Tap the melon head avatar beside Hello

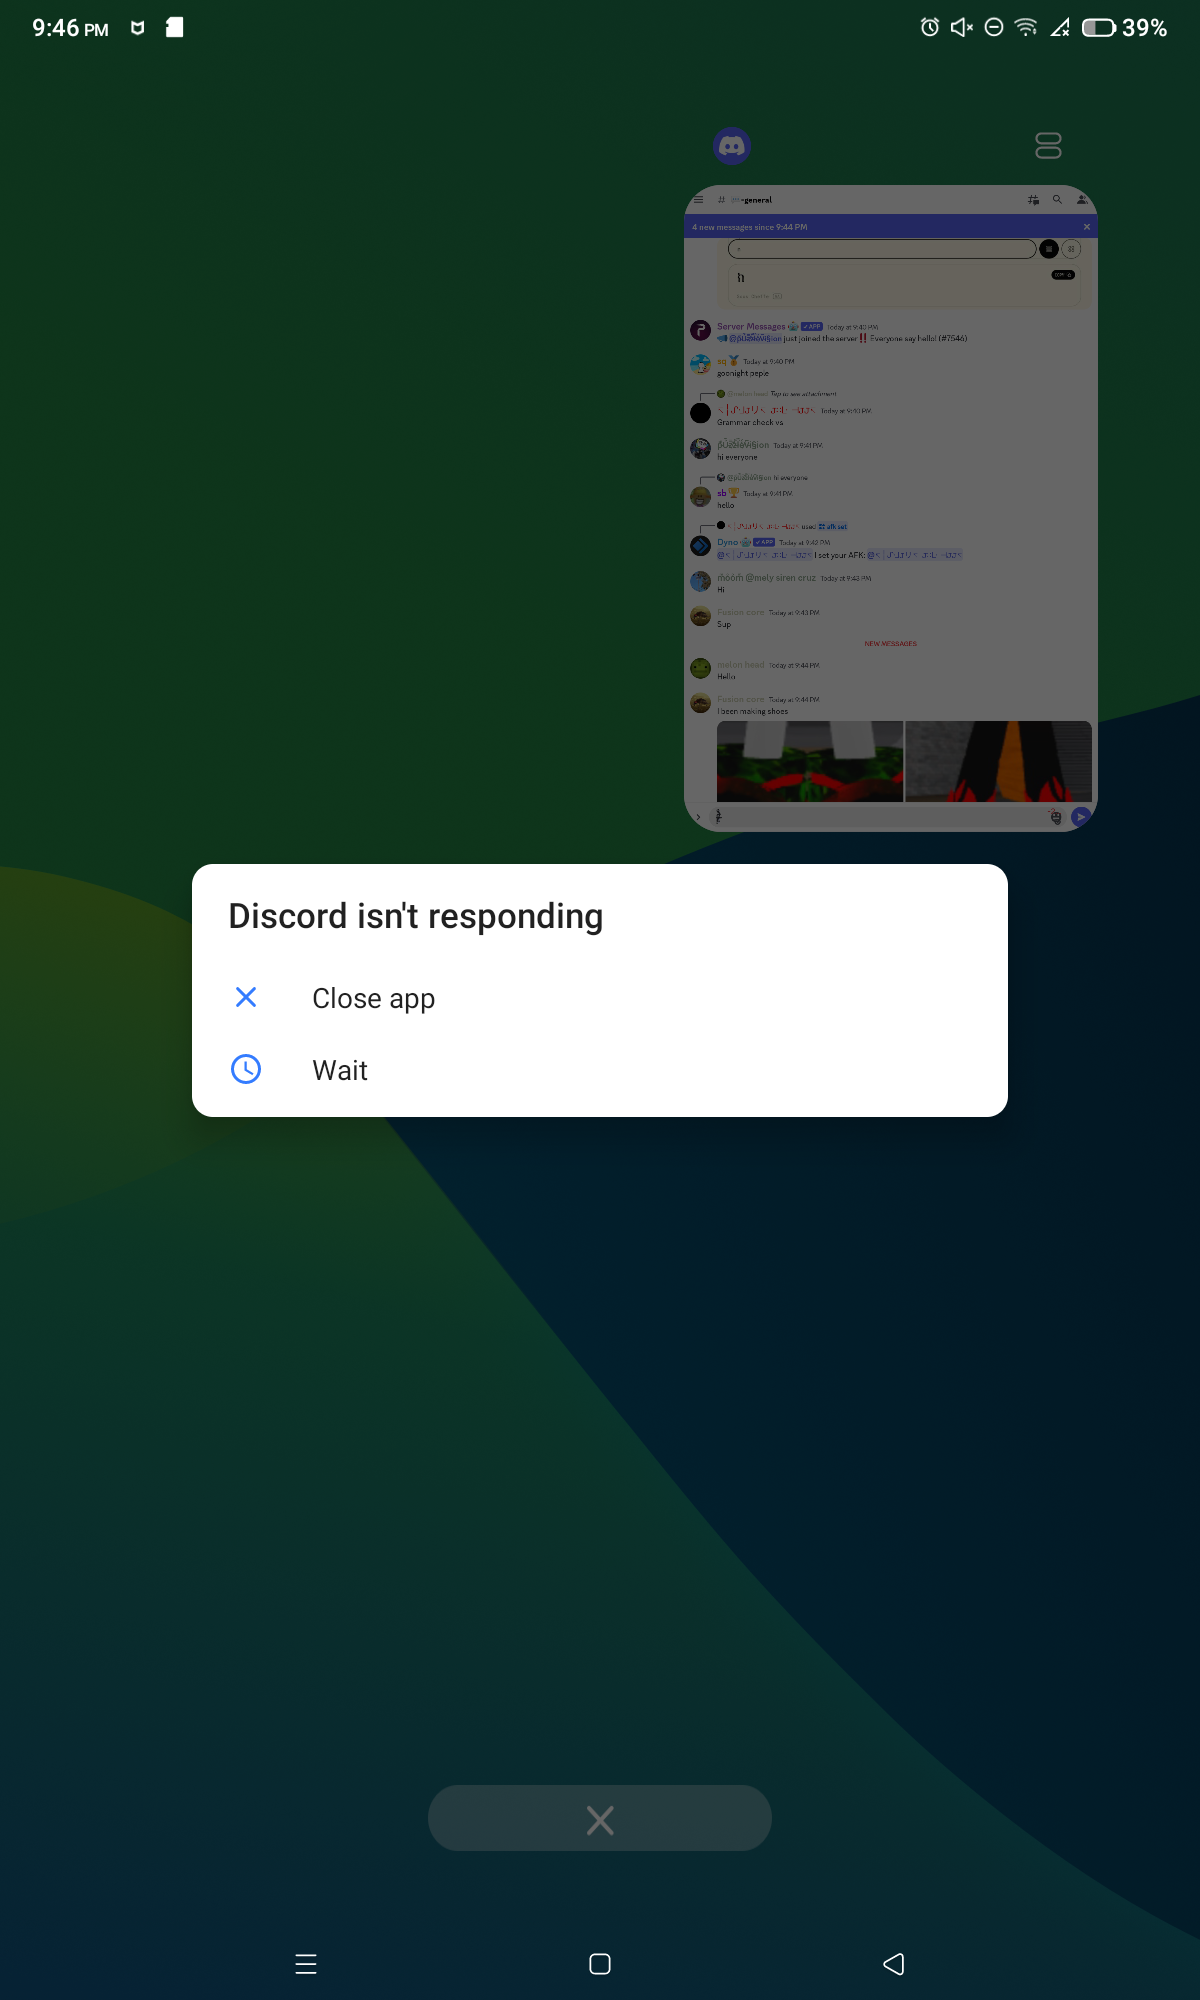pyautogui.click(x=701, y=668)
